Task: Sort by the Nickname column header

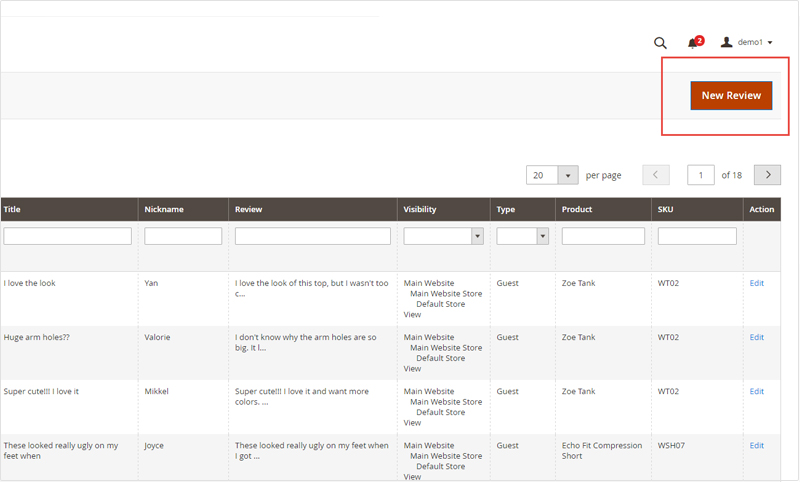Action: point(164,209)
